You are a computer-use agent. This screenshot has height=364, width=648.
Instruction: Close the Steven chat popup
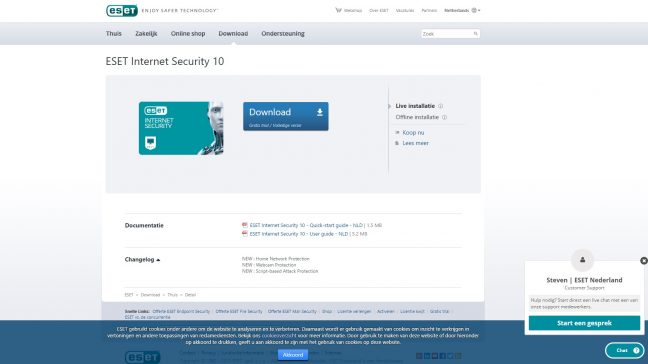click(644, 261)
